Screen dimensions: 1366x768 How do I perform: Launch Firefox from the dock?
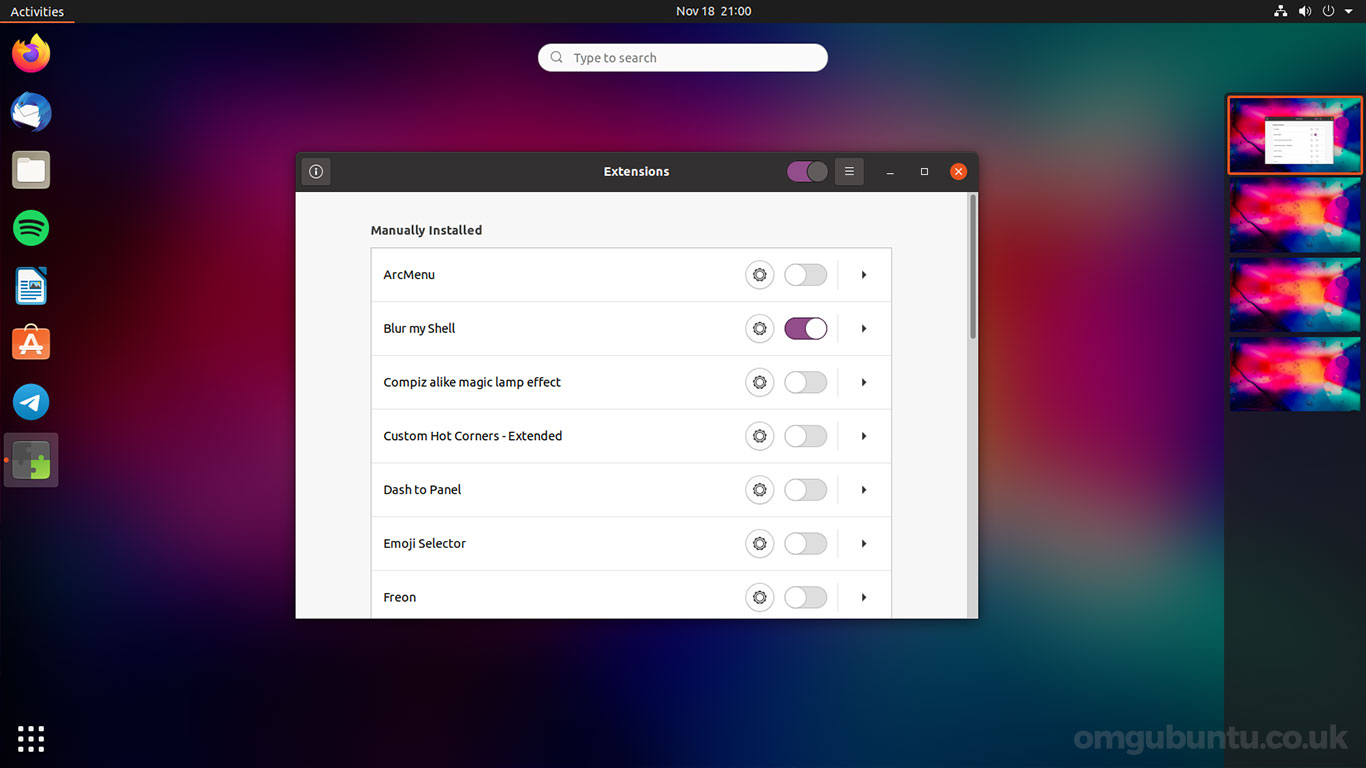point(31,54)
